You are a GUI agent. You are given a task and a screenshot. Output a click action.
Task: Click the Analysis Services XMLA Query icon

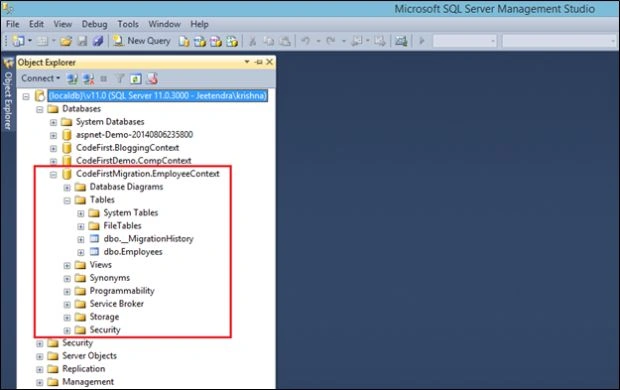[232, 41]
